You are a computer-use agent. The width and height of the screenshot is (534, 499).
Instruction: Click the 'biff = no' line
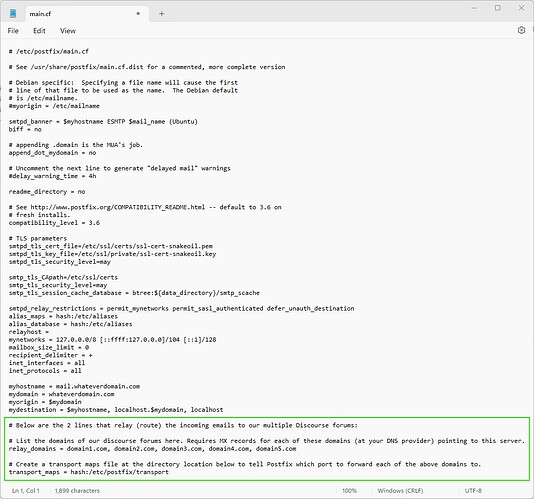[x=25, y=129]
